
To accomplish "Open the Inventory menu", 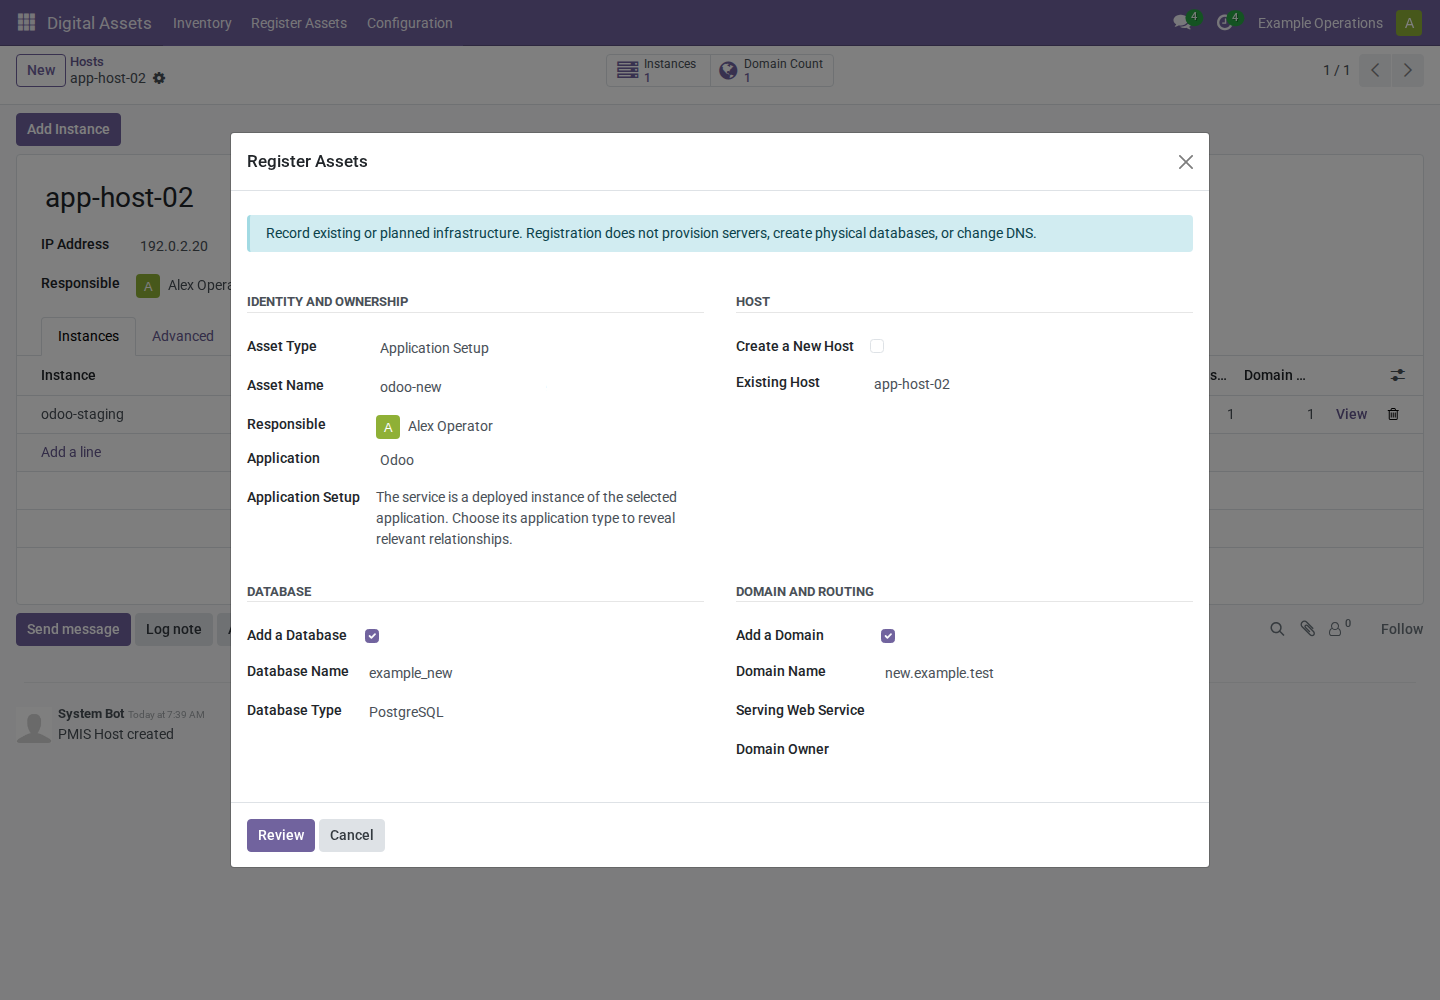I will click(202, 23).
